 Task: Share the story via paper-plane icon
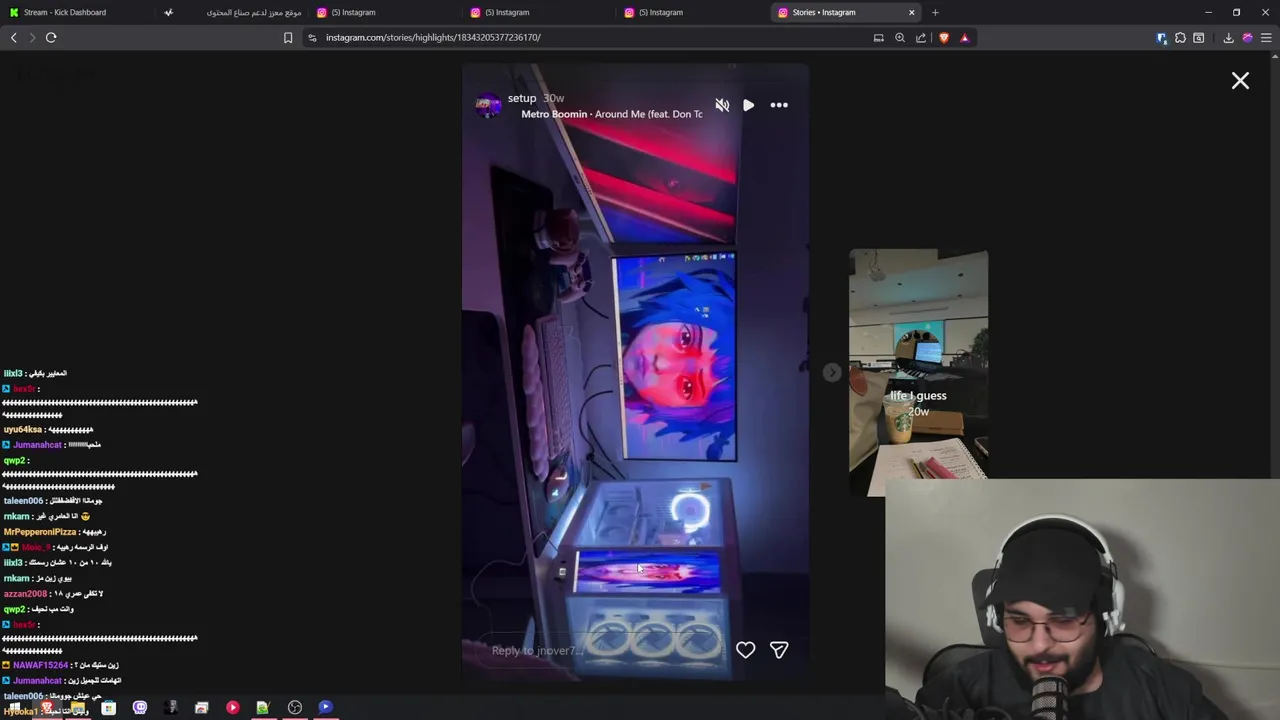click(x=779, y=650)
